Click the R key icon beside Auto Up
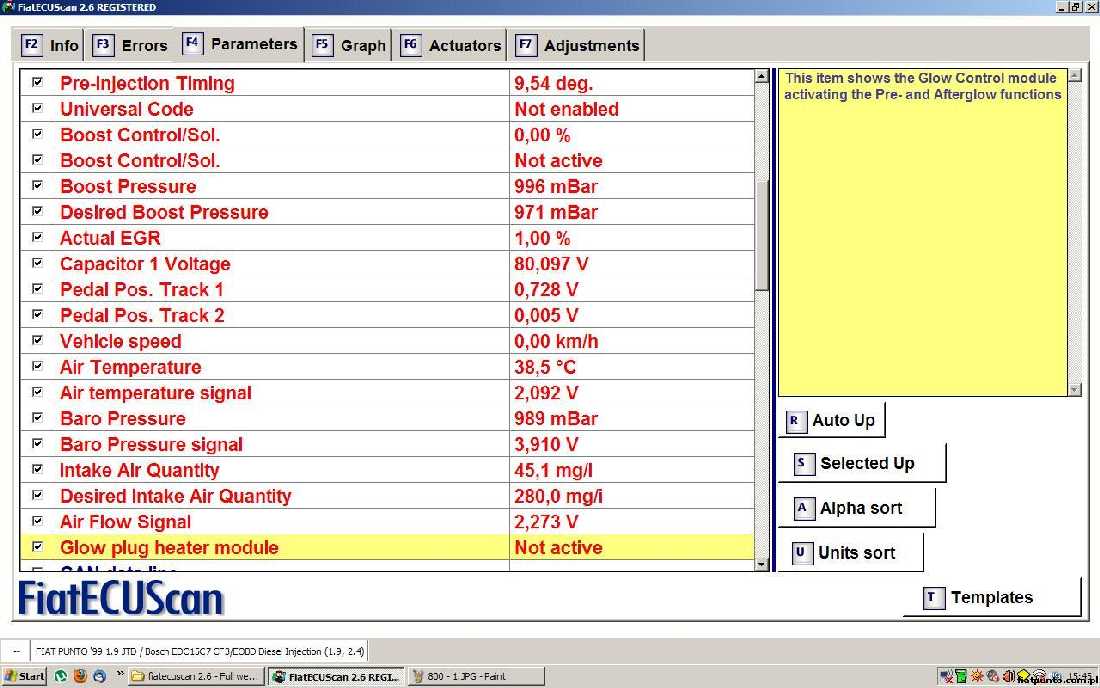The image size is (1100, 688). pos(794,421)
